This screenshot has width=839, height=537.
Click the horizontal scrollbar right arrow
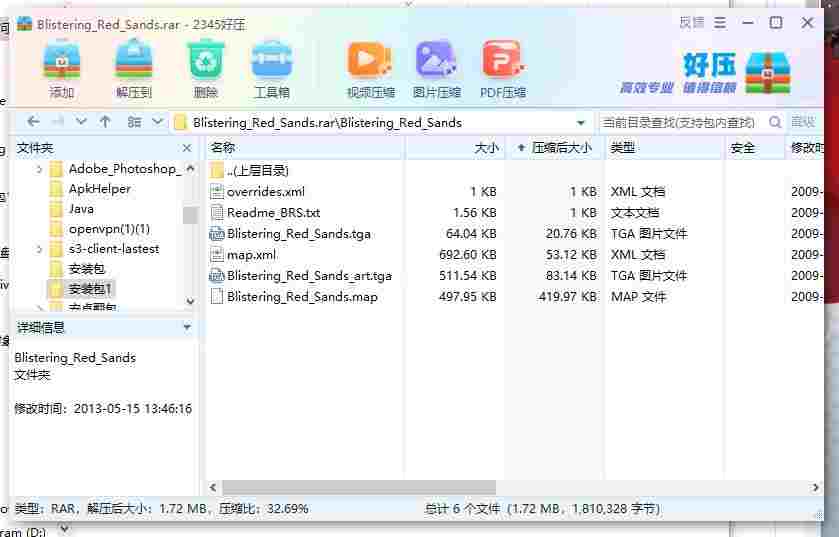815,487
